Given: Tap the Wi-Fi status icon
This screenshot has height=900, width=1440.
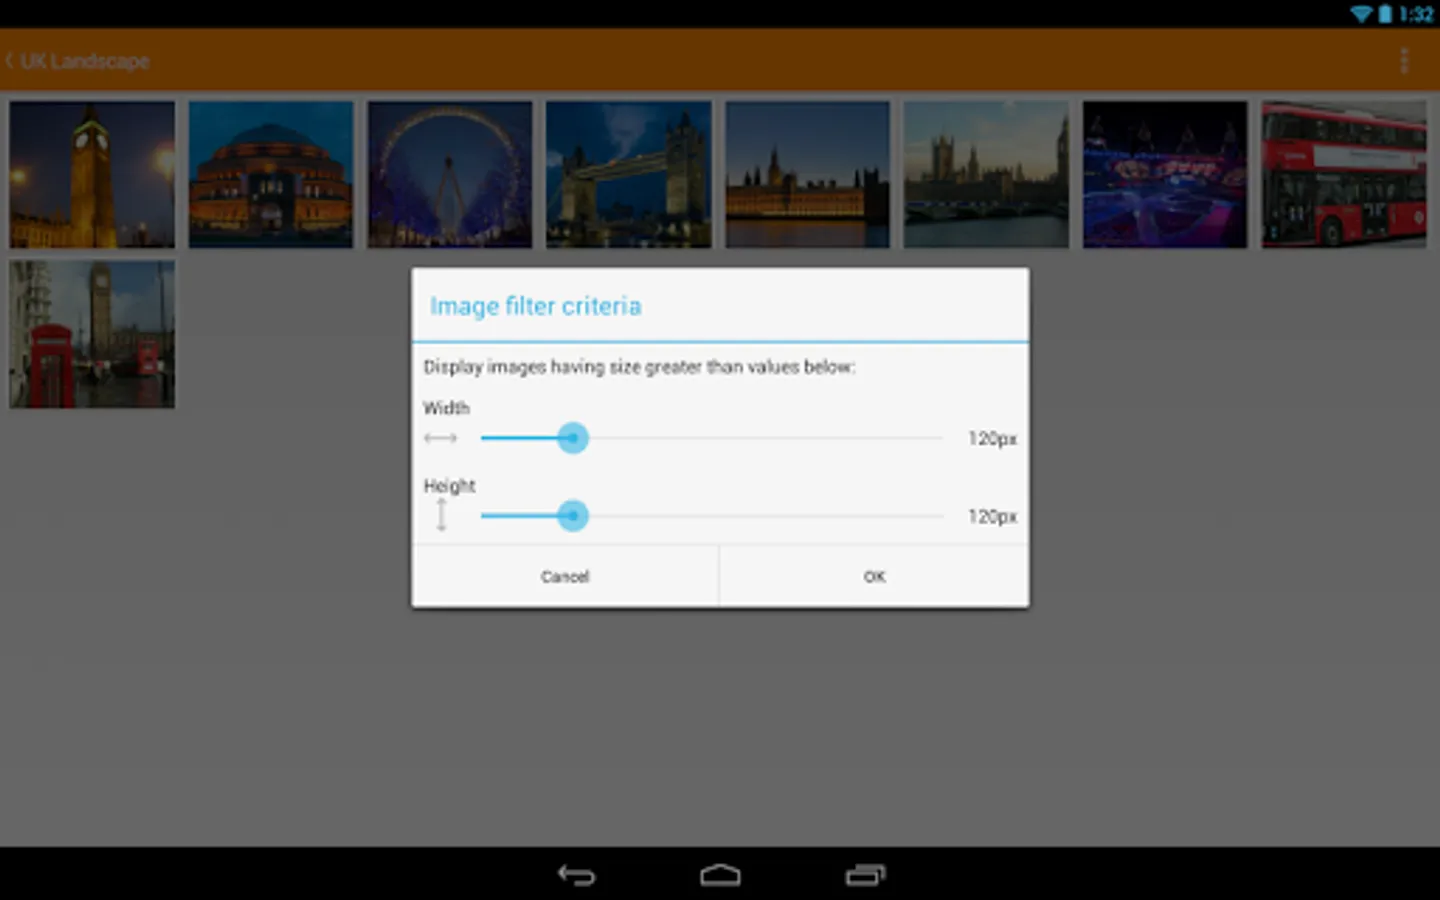Looking at the screenshot, I should point(1361,14).
